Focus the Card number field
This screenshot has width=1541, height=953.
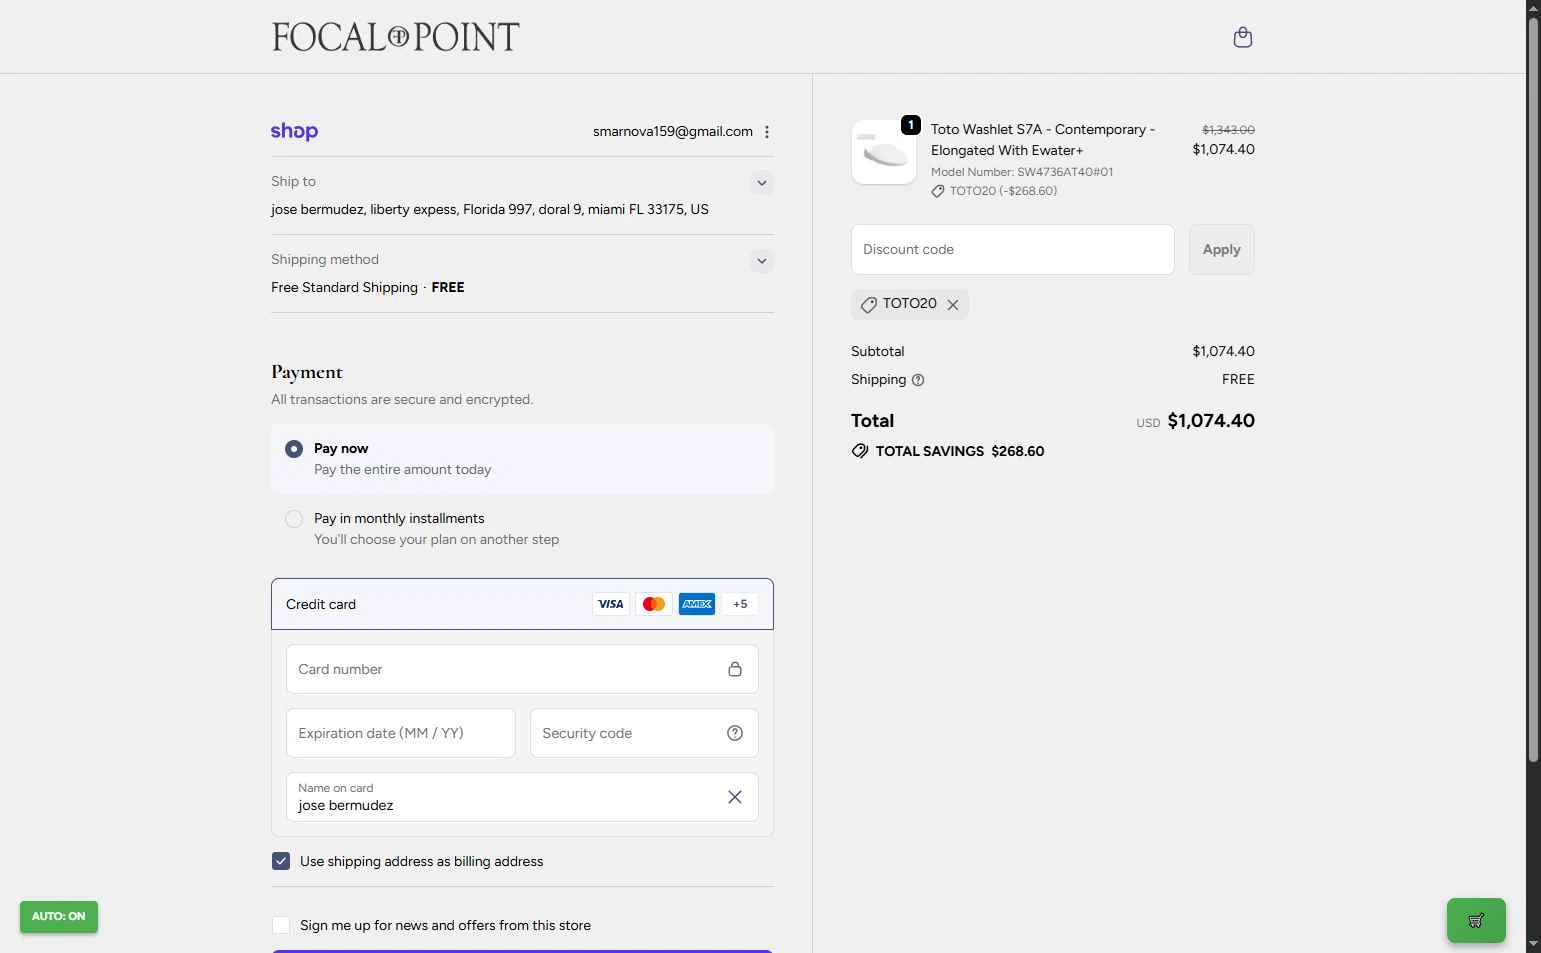[x=522, y=669]
